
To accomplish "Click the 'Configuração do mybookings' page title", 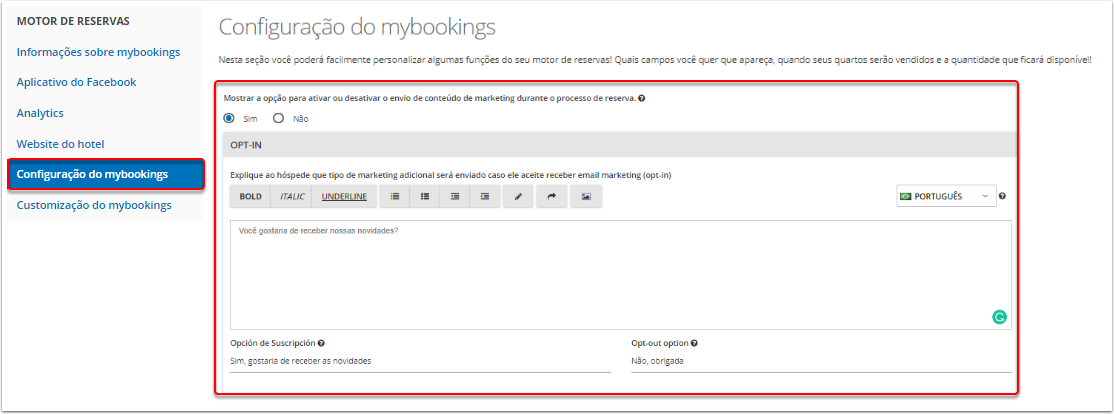I will click(357, 27).
